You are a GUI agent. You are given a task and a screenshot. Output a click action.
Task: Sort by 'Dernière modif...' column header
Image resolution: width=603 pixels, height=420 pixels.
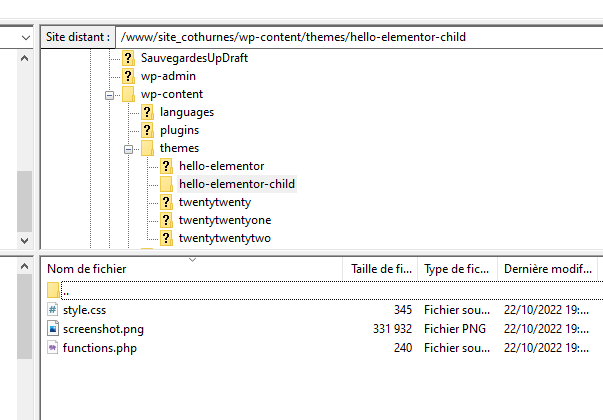coord(545,268)
